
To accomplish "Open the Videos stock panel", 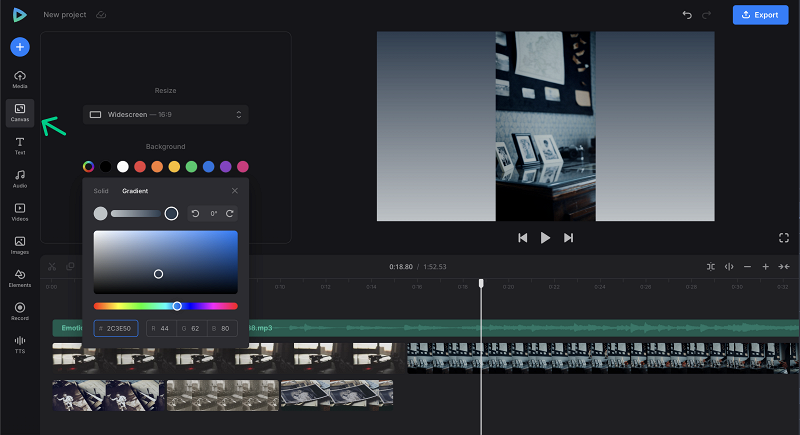I will pos(20,212).
